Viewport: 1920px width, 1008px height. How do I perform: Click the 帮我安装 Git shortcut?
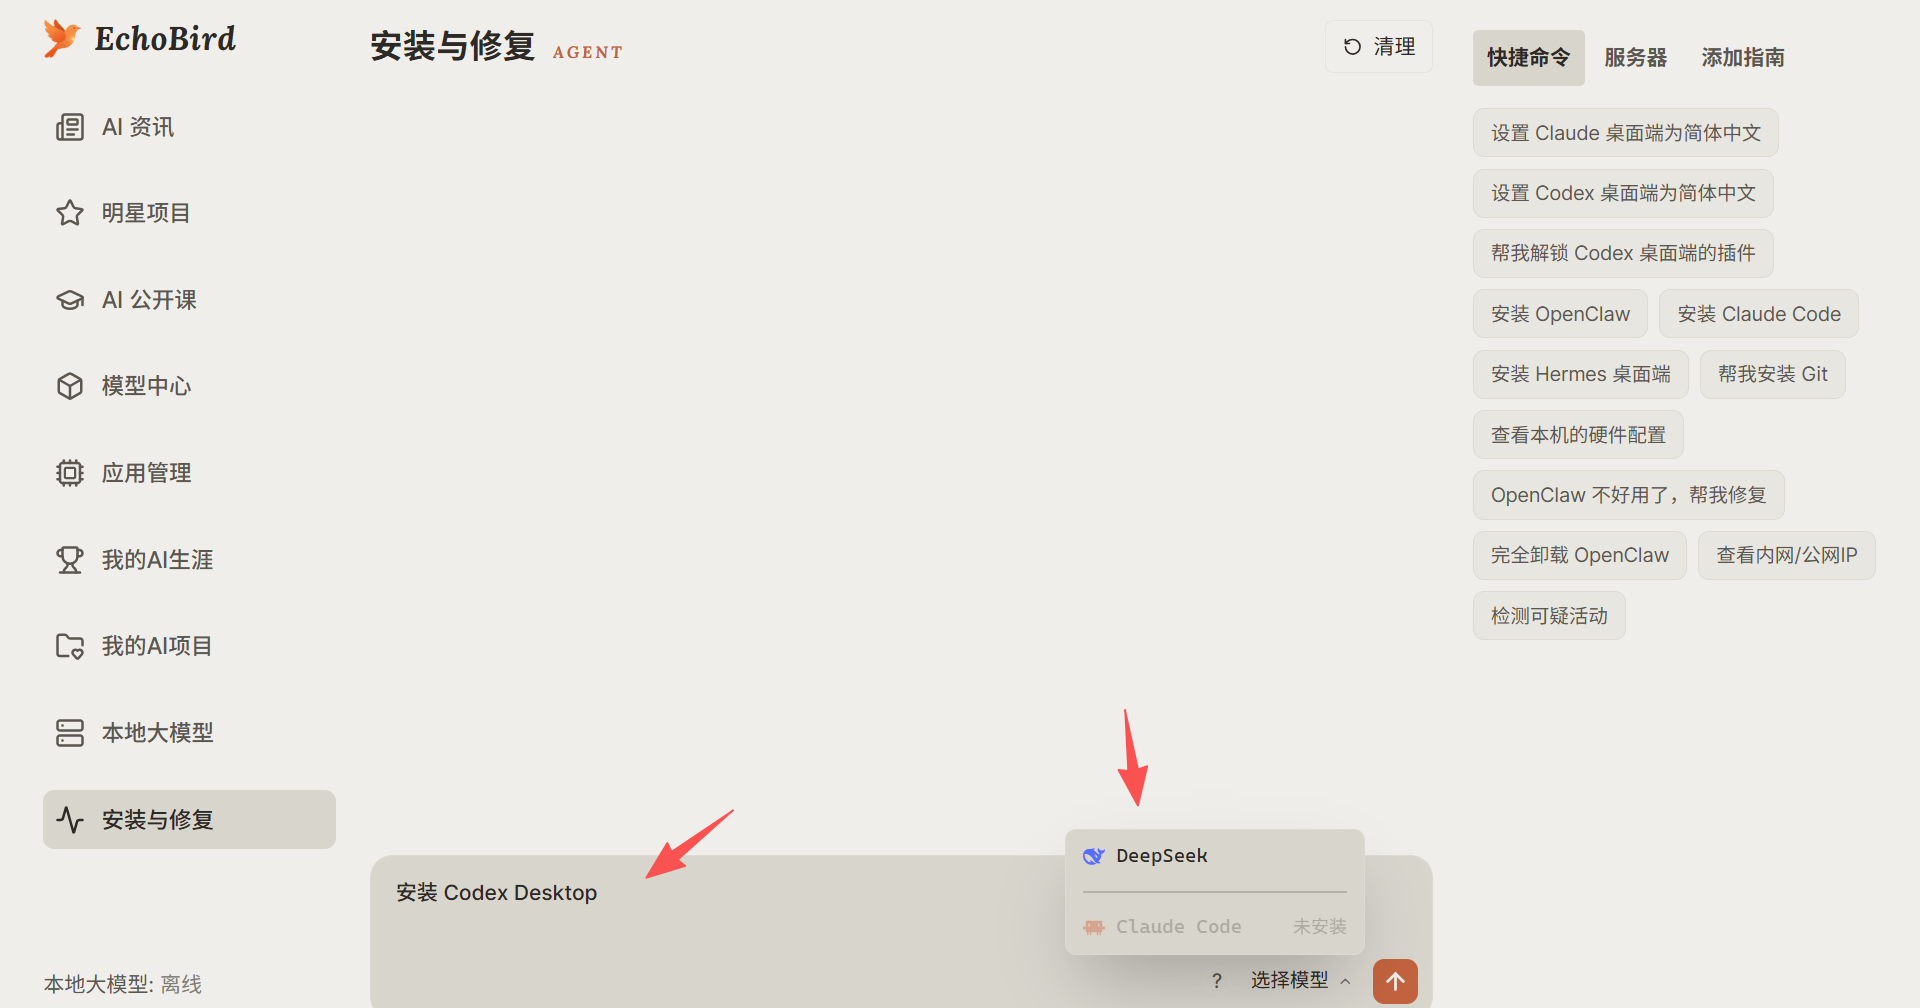coord(1773,374)
